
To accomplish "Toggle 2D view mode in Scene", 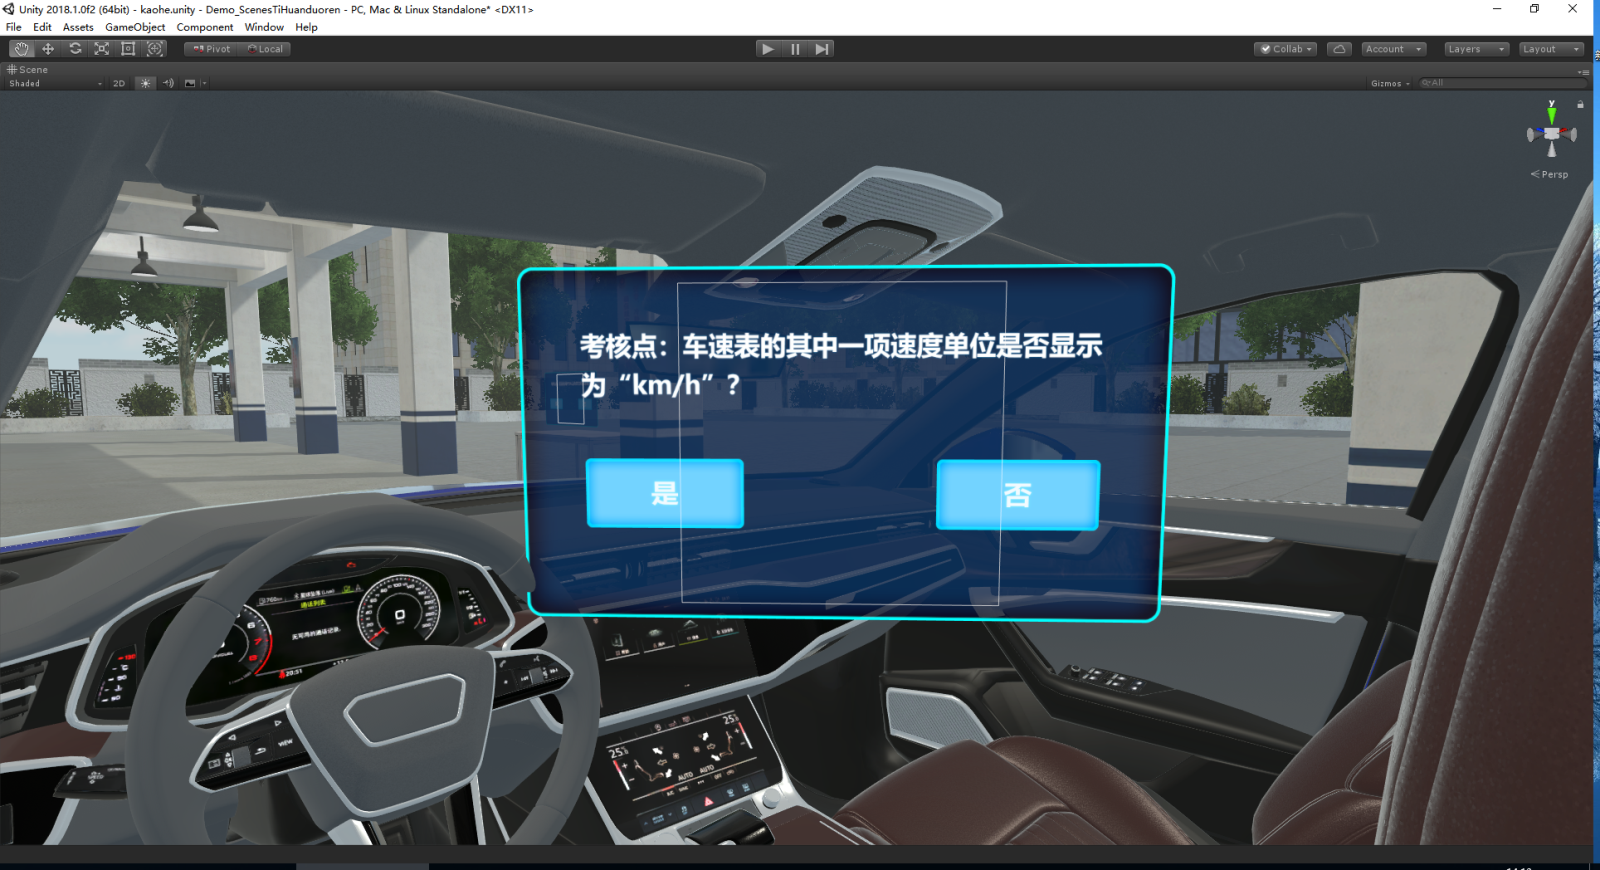I will click(x=119, y=84).
